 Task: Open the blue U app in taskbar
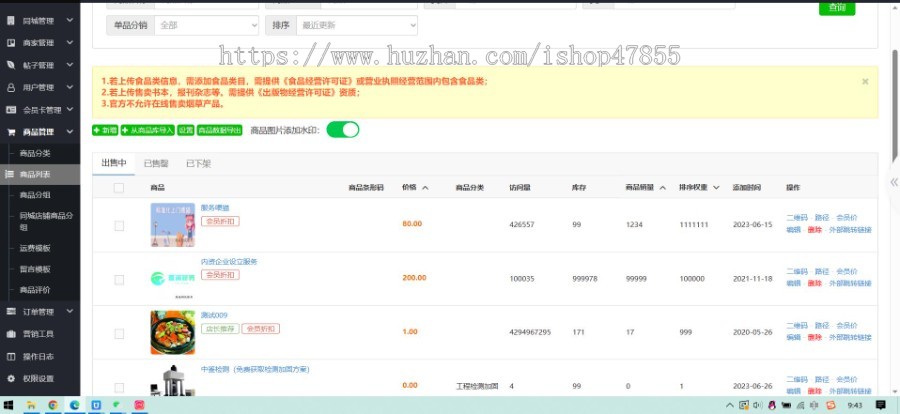[x=96, y=405]
